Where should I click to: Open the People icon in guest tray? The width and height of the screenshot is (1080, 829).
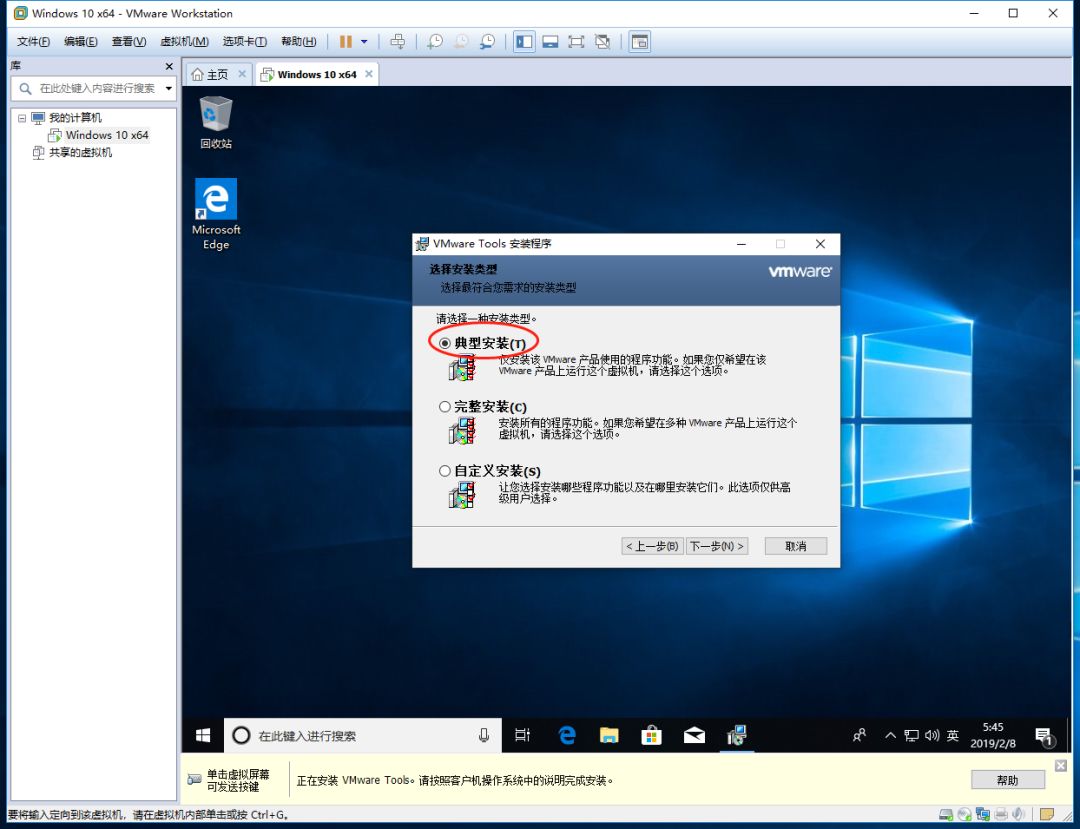pyautogui.click(x=859, y=735)
